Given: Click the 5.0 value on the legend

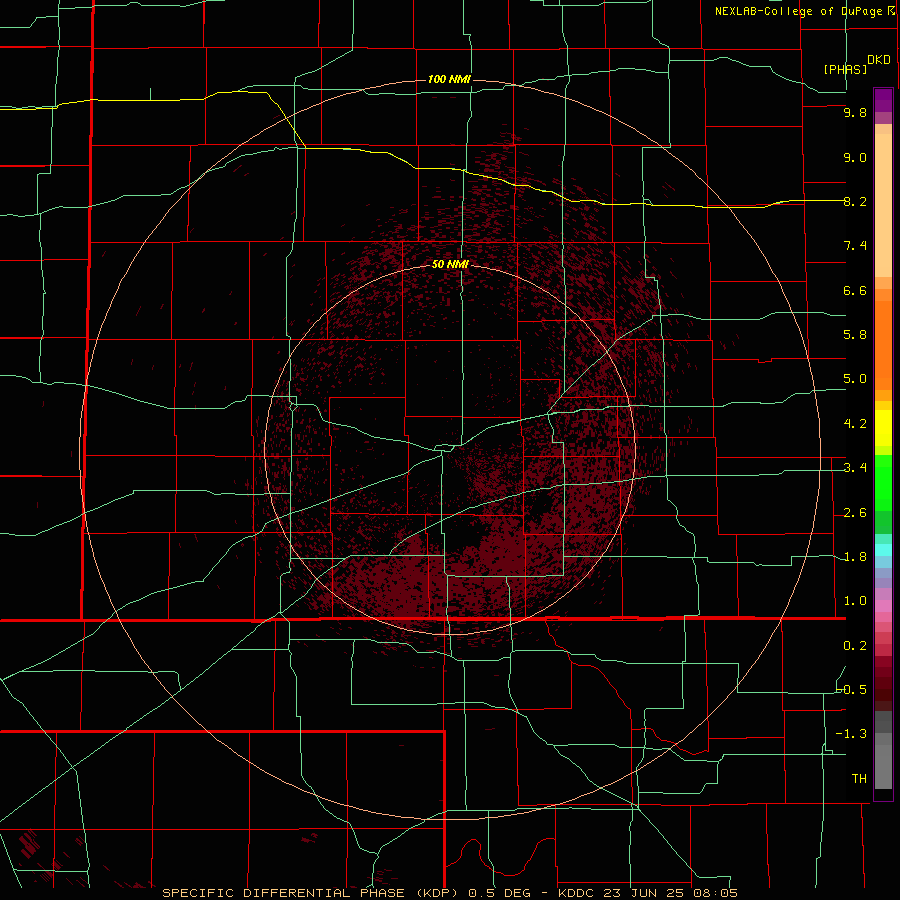Looking at the screenshot, I should point(855,379).
